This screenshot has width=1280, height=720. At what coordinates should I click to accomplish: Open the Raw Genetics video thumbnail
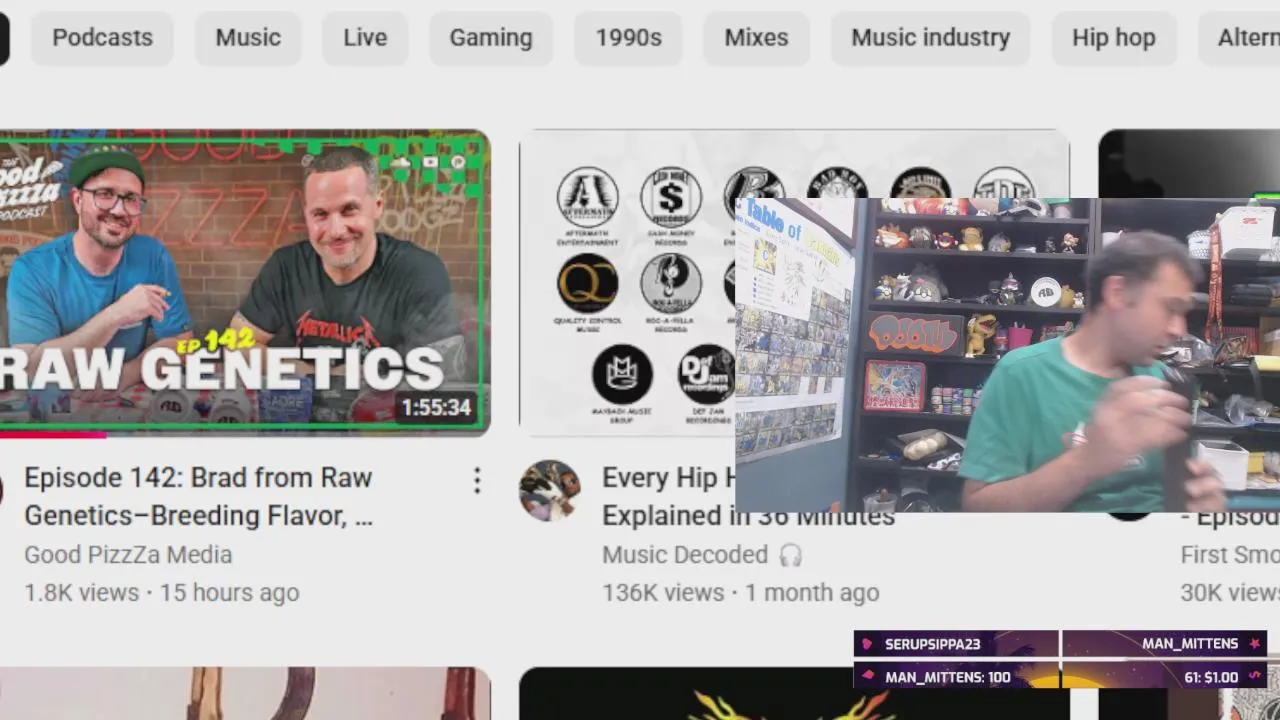pyautogui.click(x=244, y=283)
